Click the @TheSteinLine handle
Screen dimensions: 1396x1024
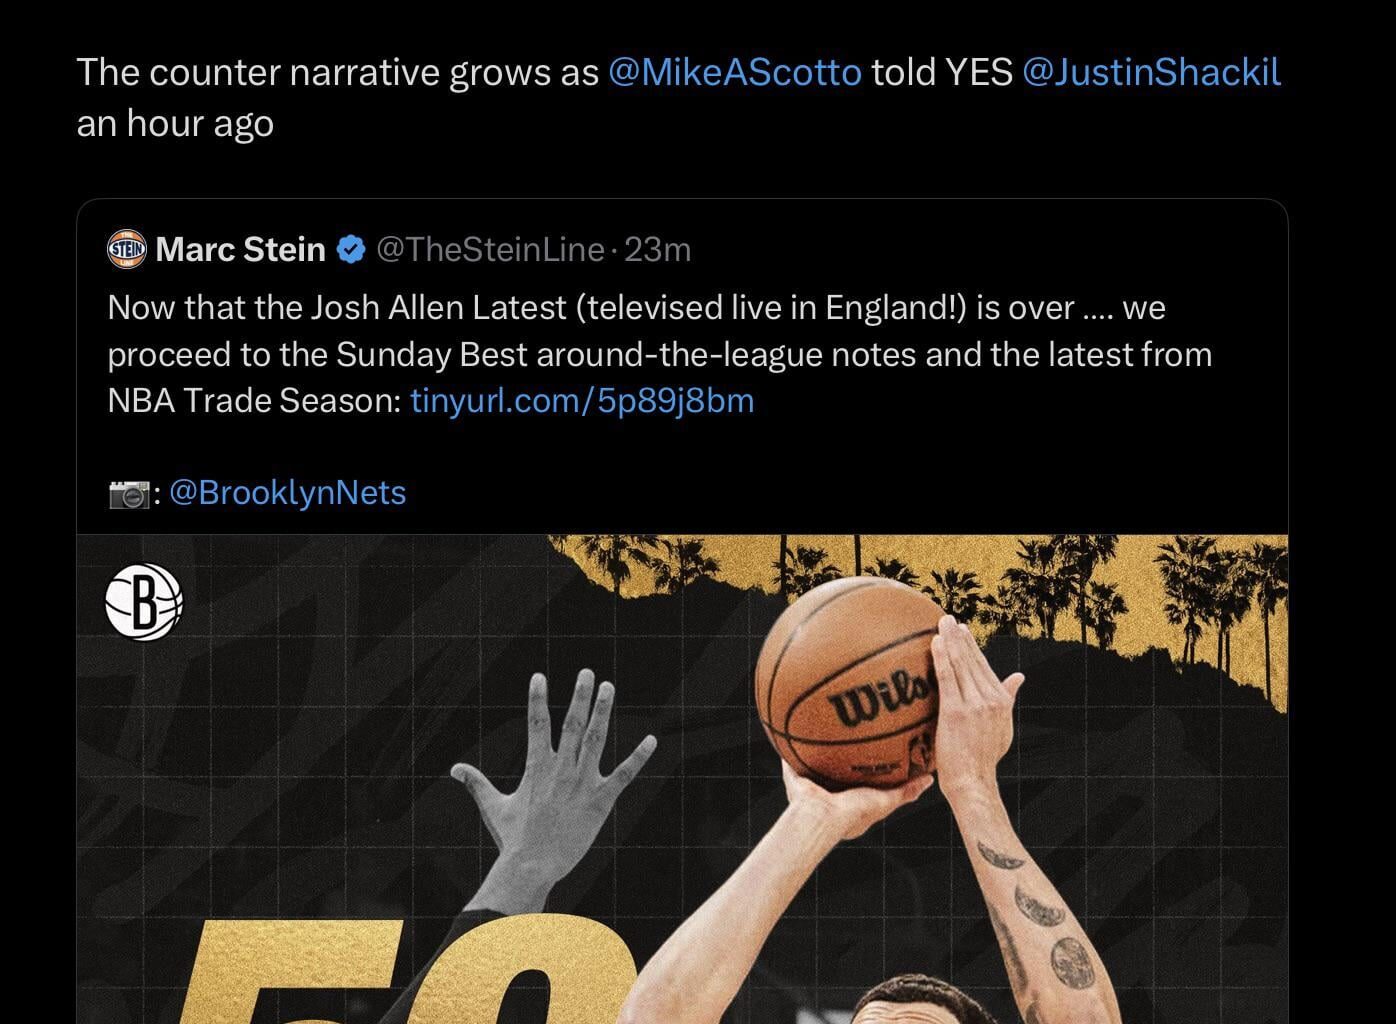[x=489, y=250]
